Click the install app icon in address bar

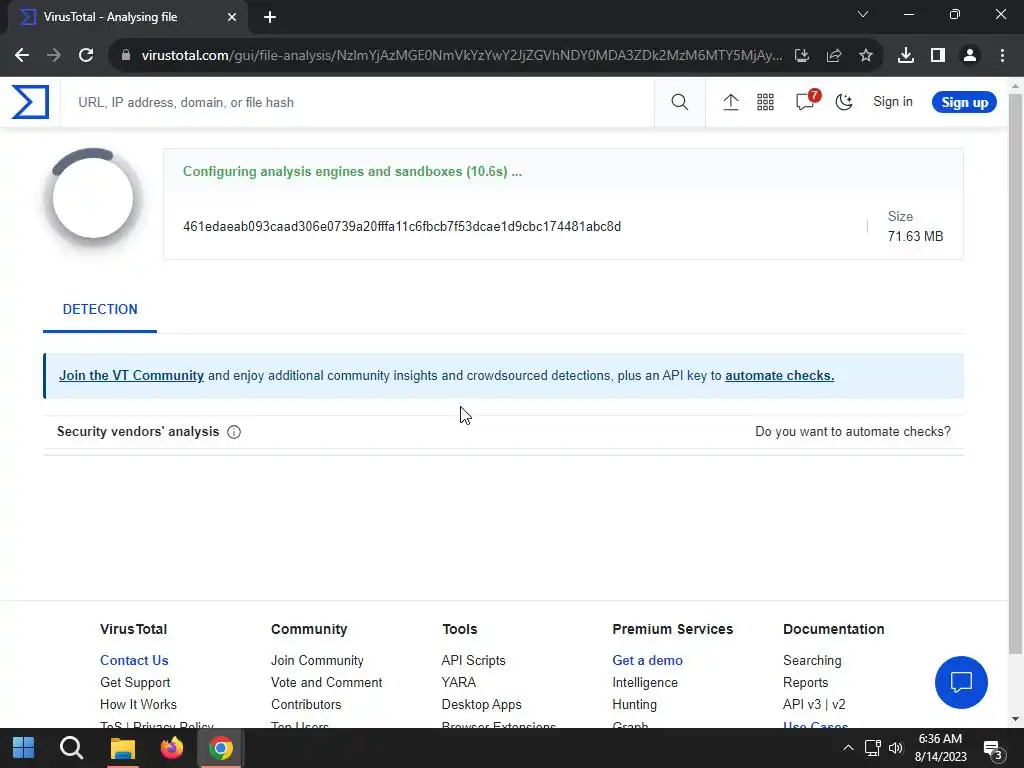tap(802, 56)
